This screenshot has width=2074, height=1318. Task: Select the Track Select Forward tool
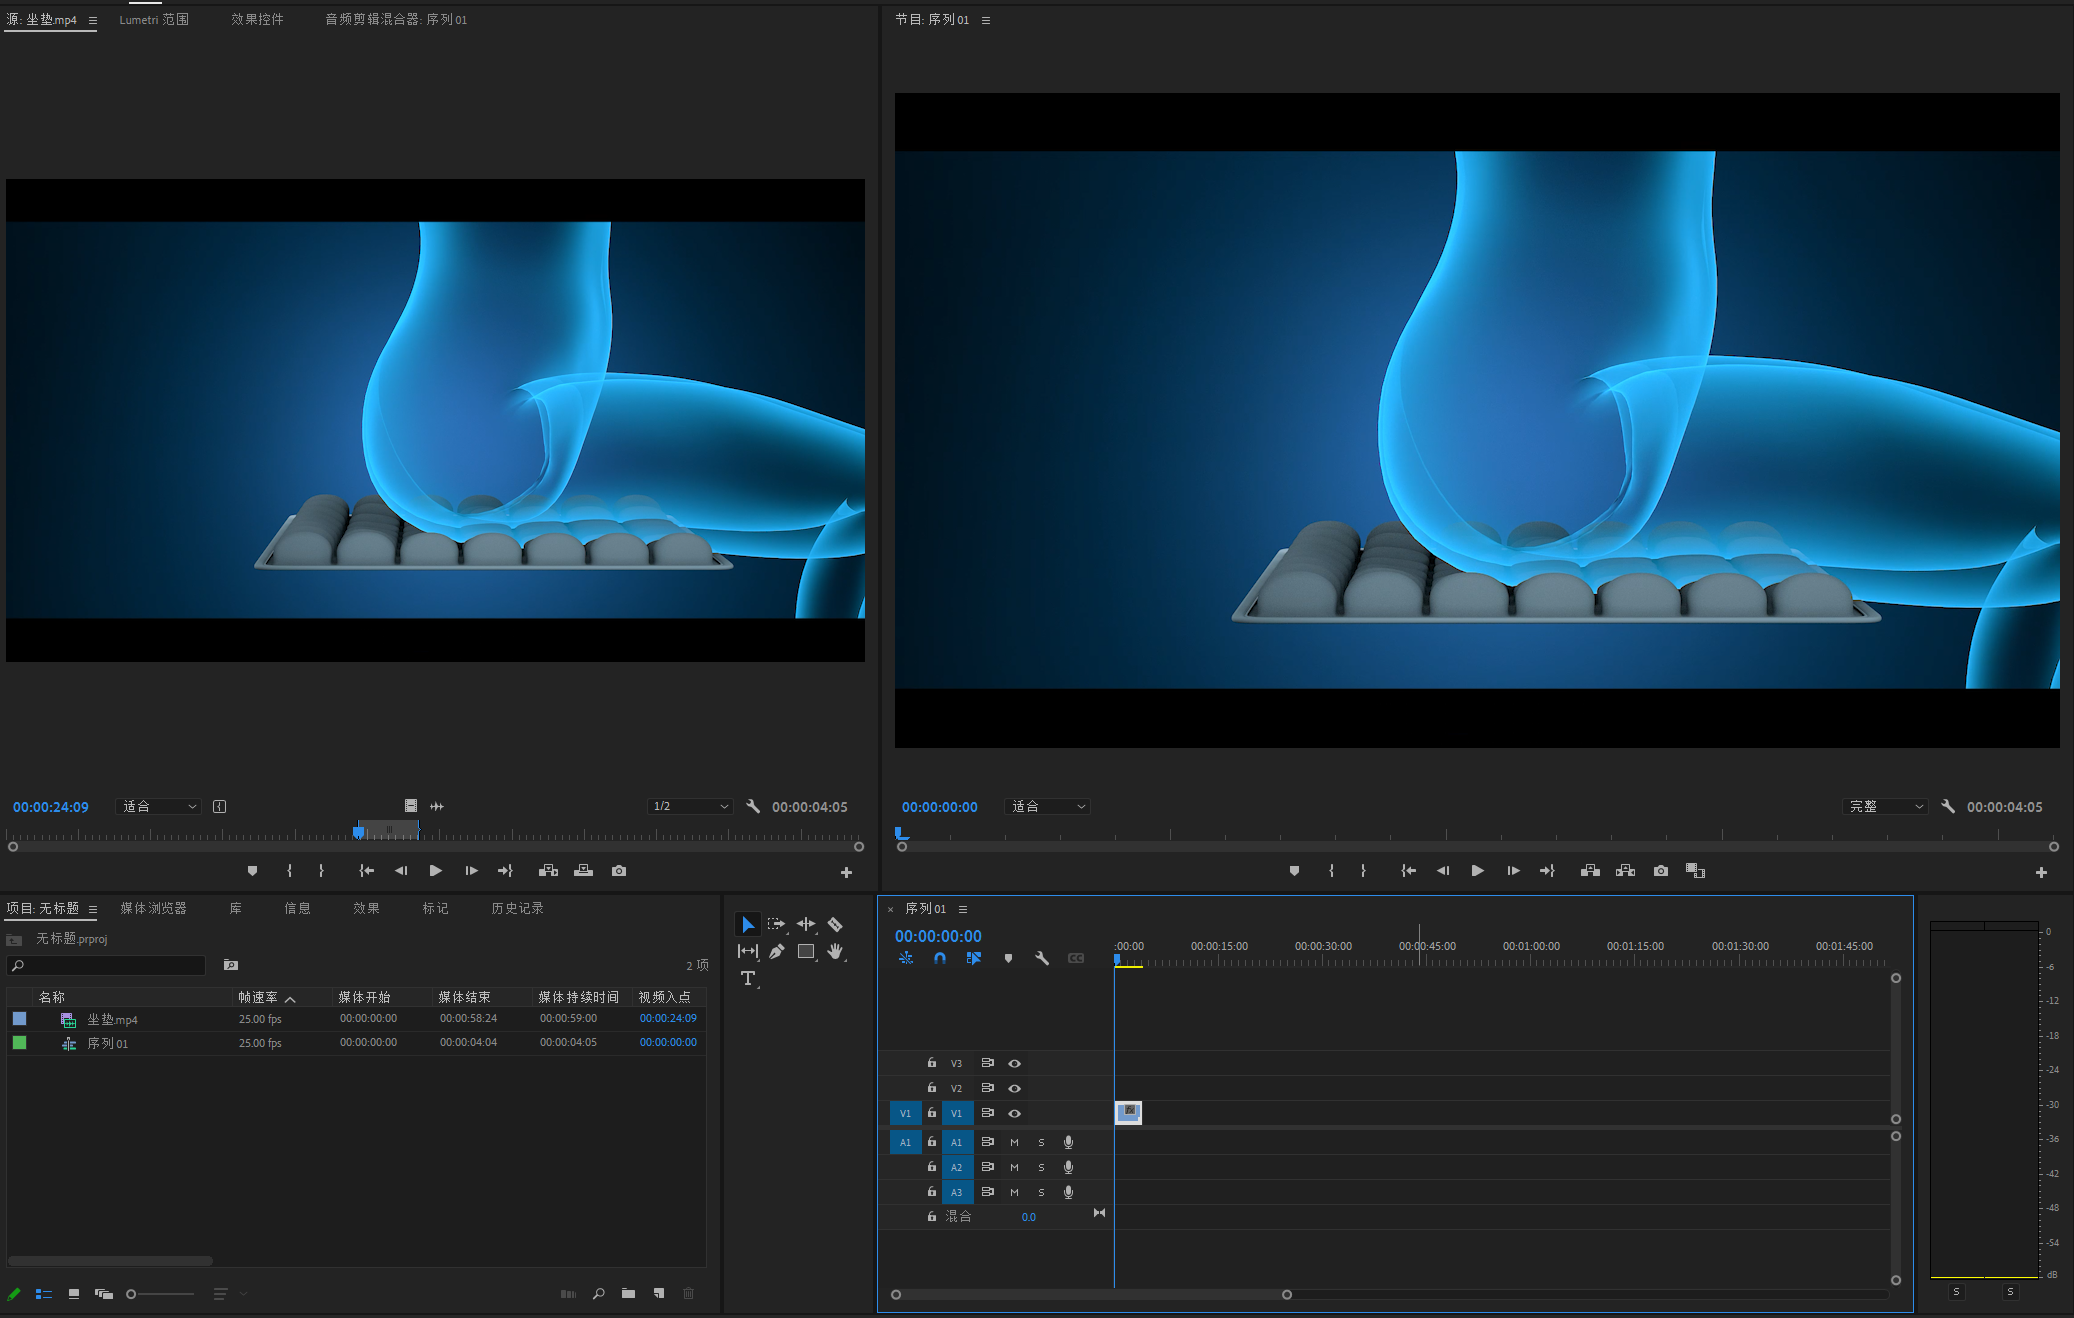tap(776, 925)
